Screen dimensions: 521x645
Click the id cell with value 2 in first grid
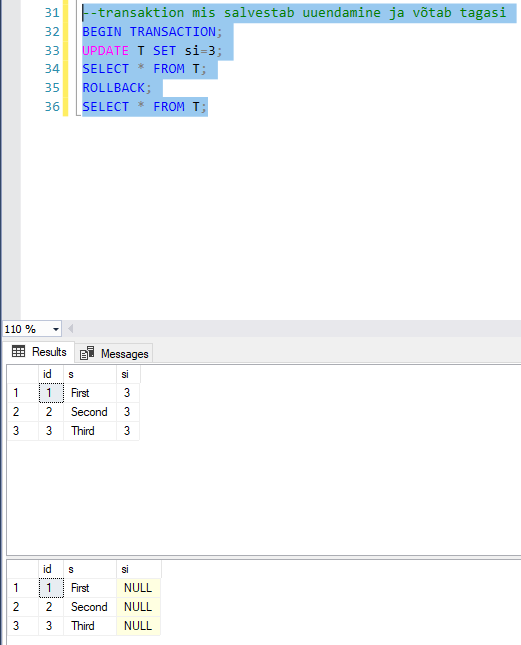coord(51,412)
